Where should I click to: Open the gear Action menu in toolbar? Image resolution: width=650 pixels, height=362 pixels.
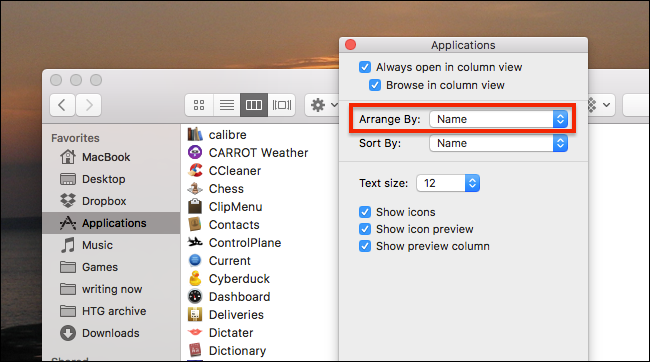coord(323,105)
